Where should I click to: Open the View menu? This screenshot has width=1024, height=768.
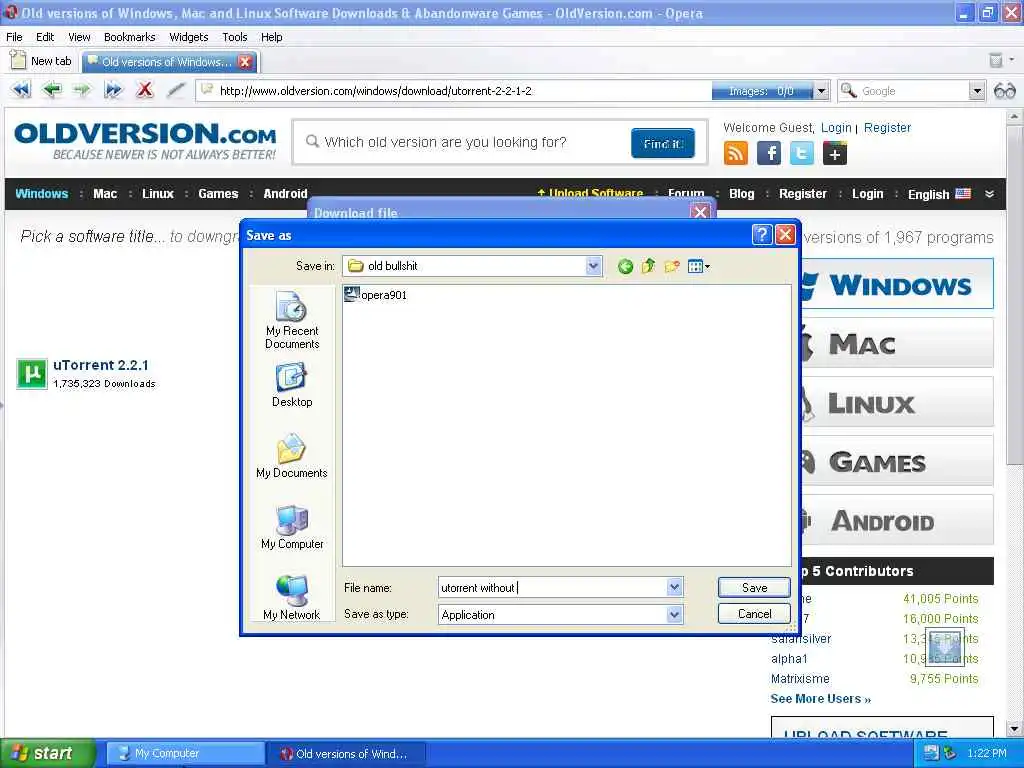click(x=79, y=37)
